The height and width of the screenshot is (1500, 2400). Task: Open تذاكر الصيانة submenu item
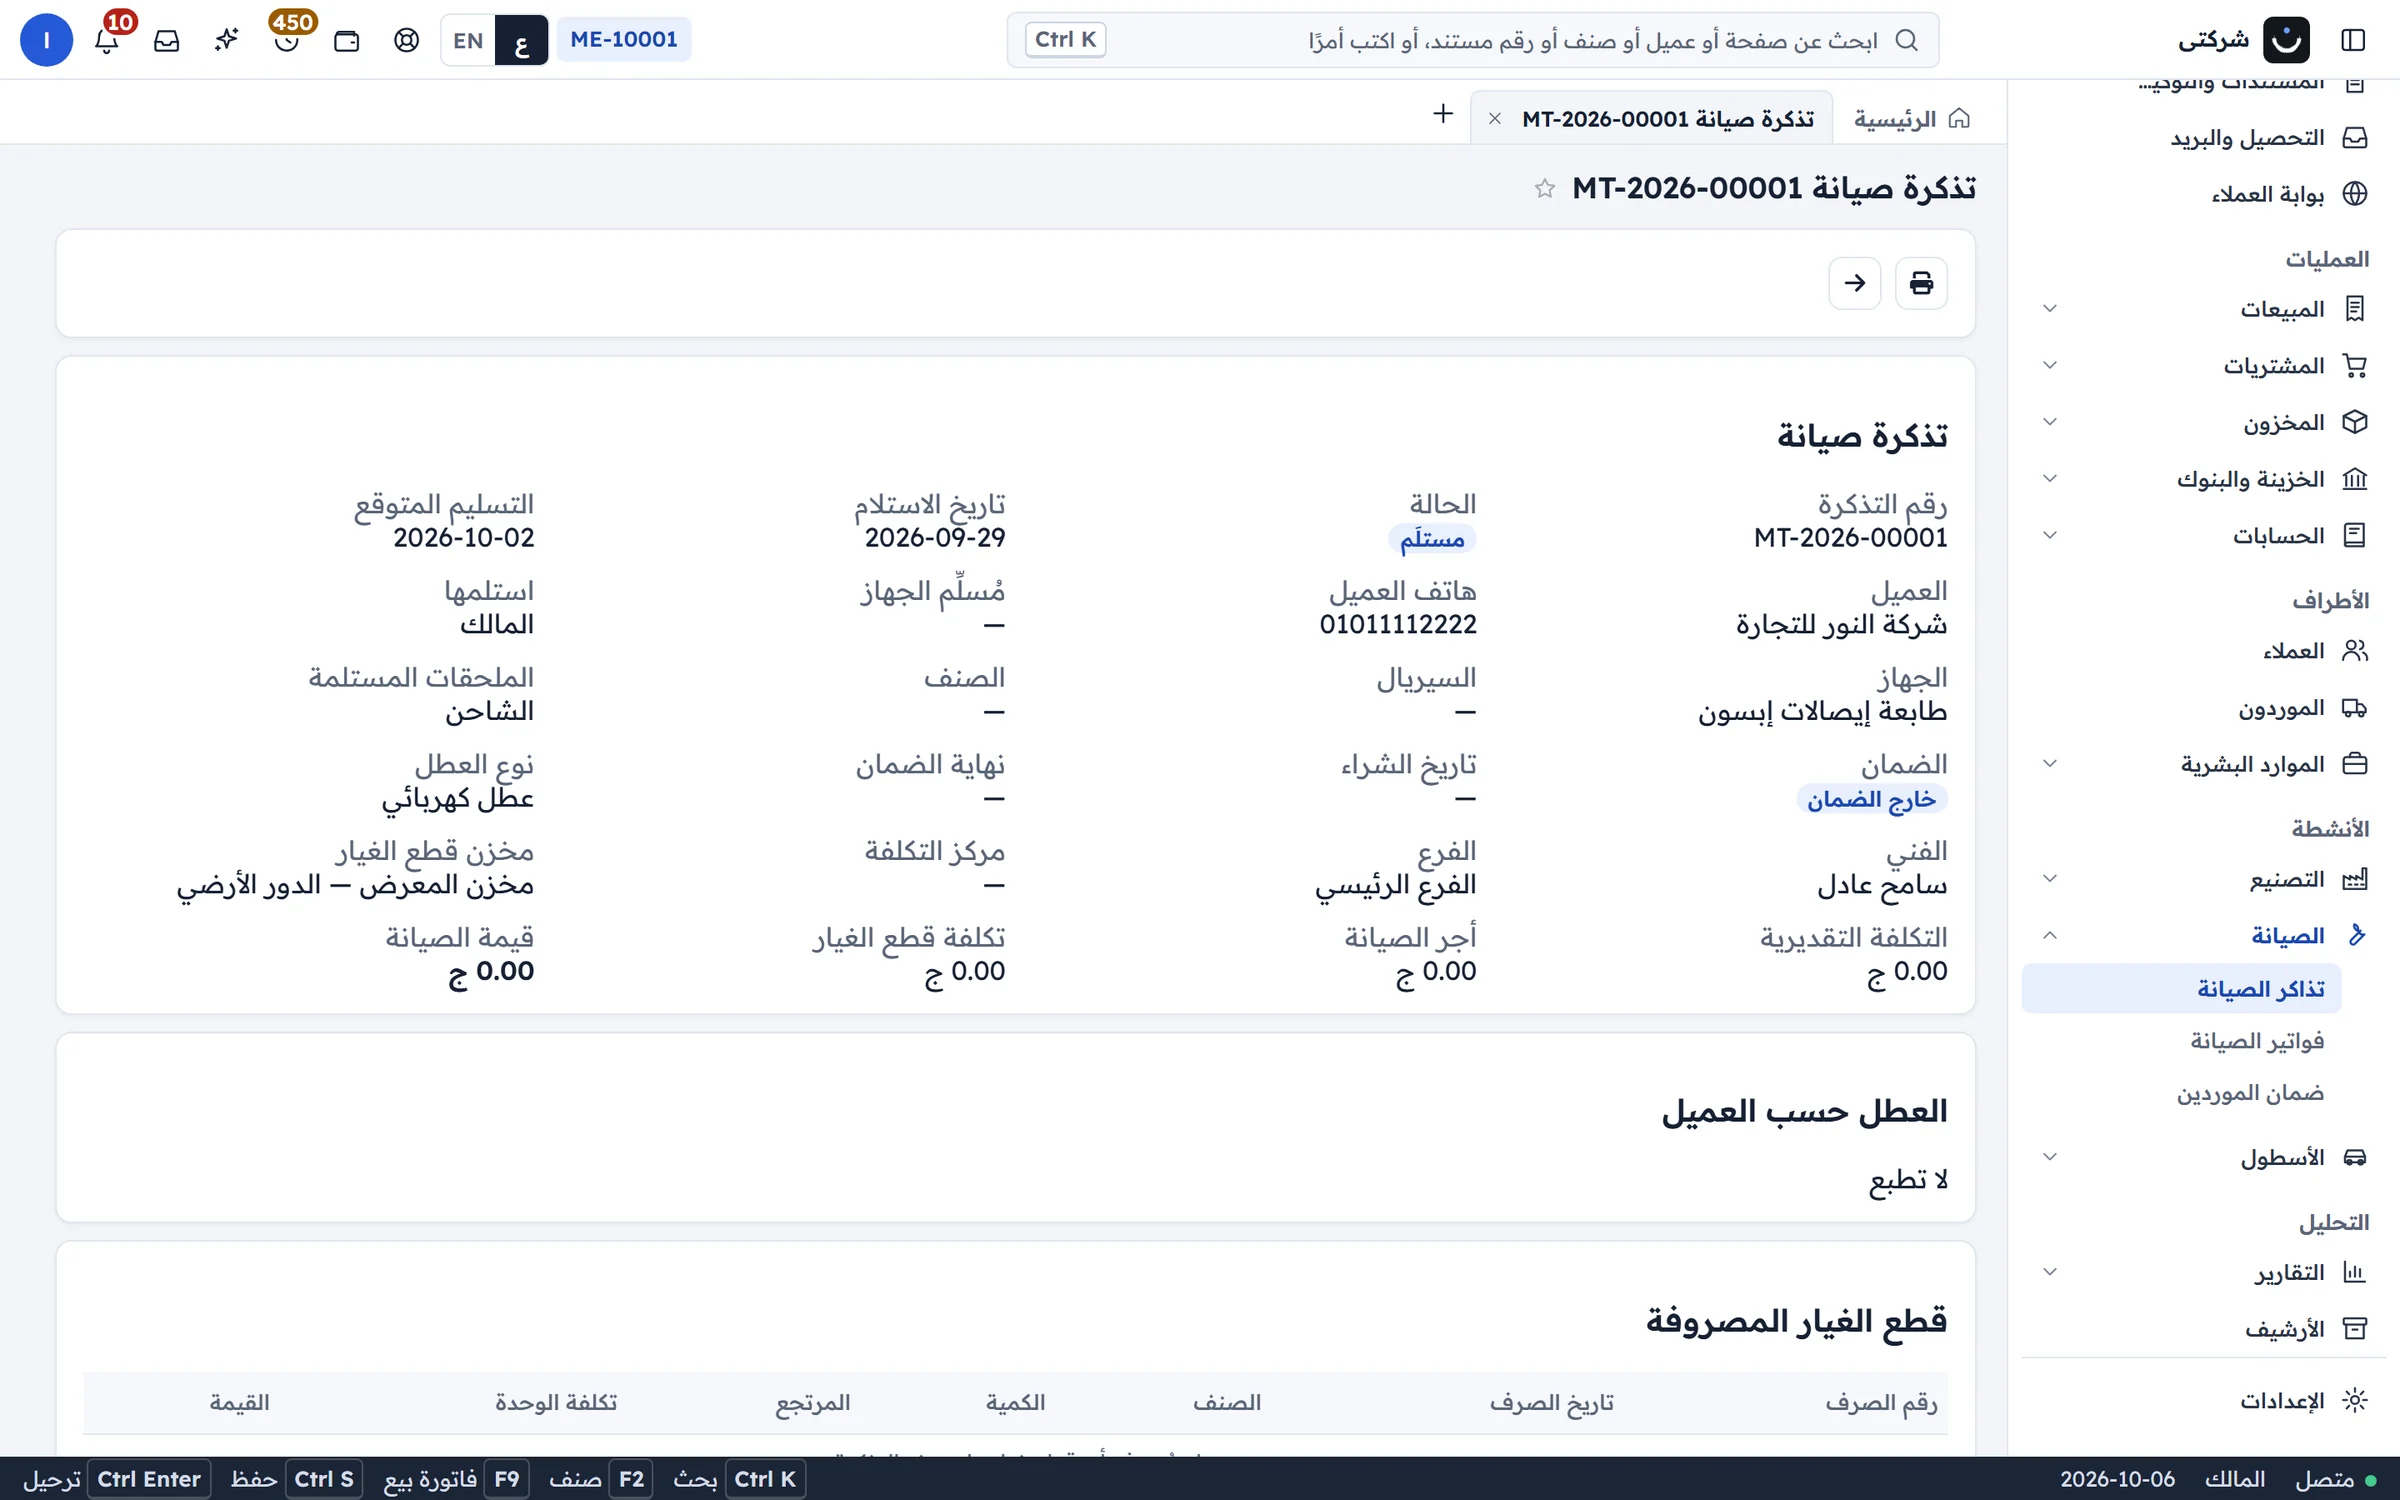click(x=2181, y=989)
